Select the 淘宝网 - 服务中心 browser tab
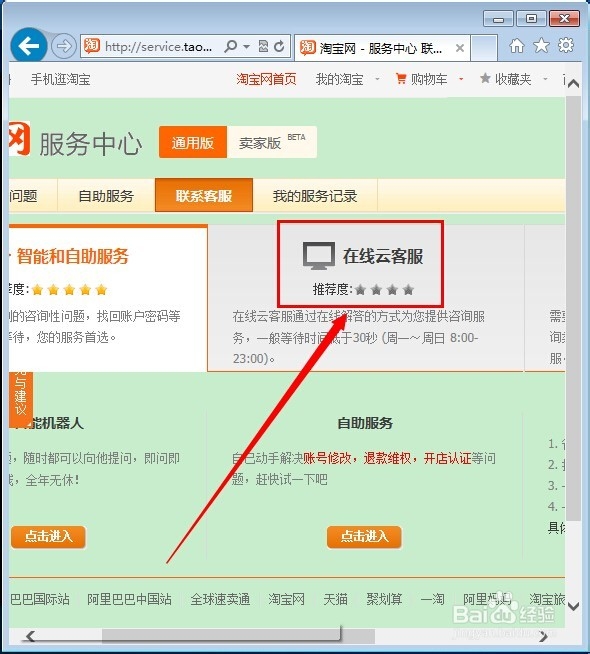Image resolution: width=590 pixels, height=654 pixels. pyautogui.click(x=382, y=48)
